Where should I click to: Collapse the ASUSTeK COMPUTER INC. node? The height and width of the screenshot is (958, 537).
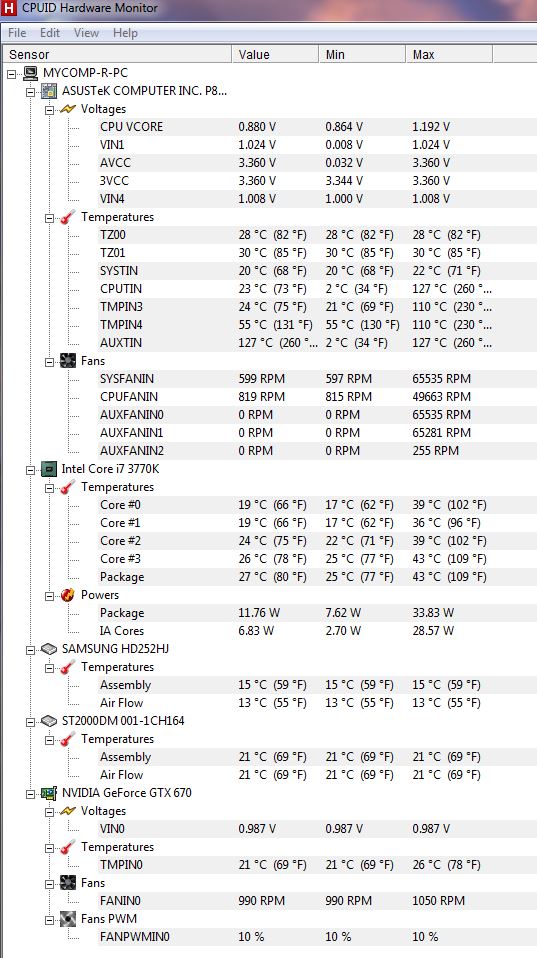click(x=30, y=92)
